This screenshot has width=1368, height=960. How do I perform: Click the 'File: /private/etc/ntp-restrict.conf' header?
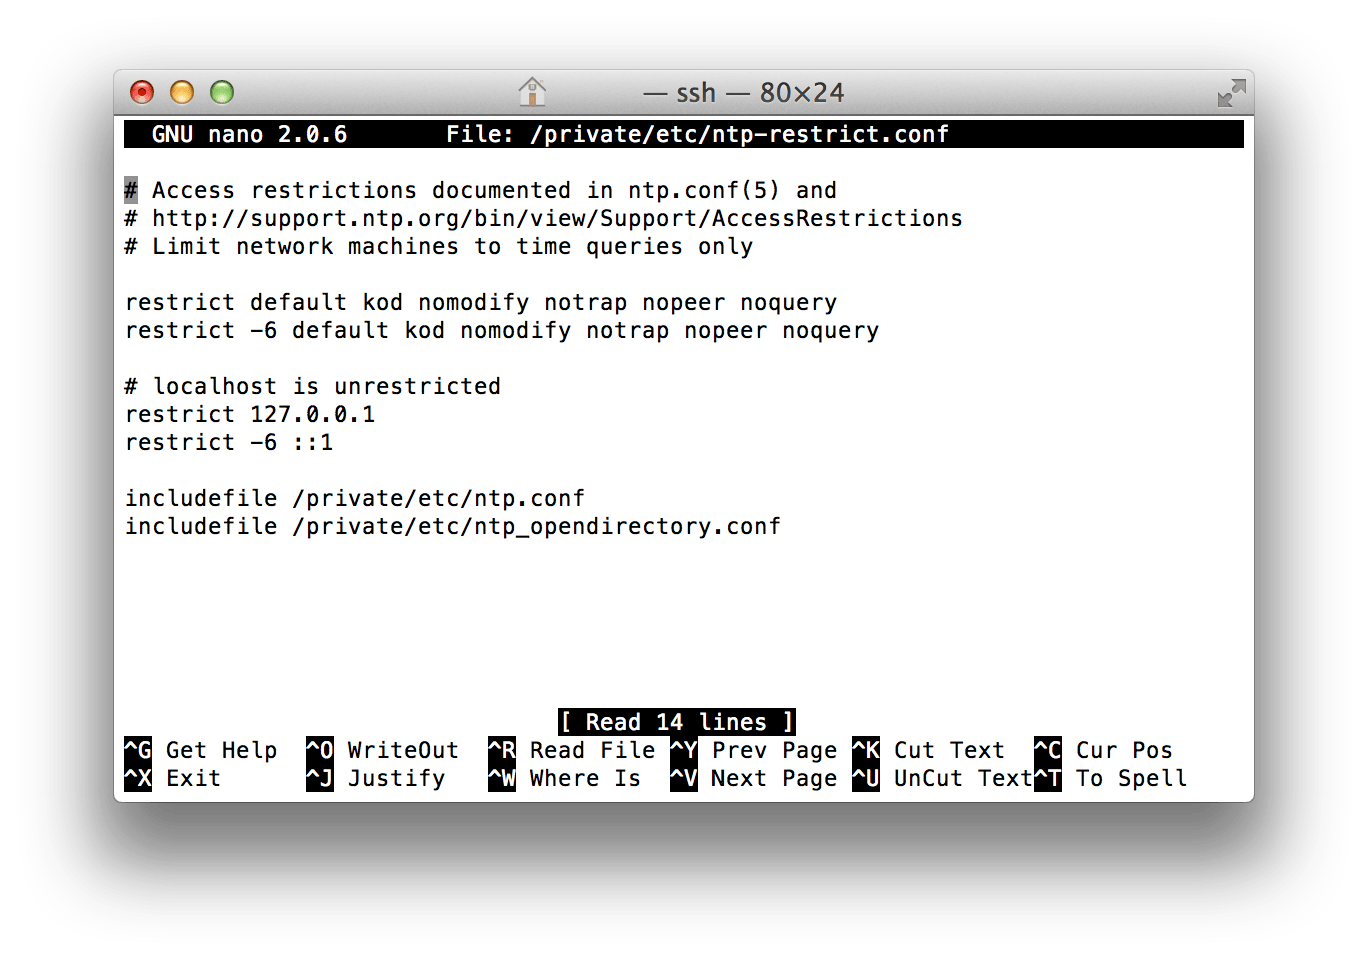pyautogui.click(x=697, y=134)
